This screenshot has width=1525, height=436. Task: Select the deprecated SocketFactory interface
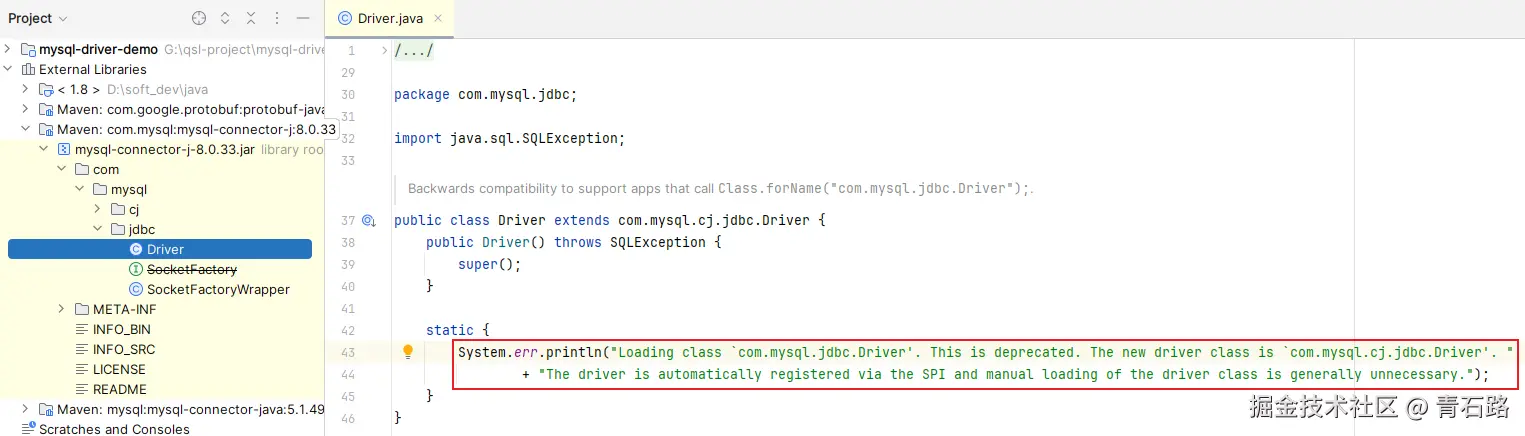[192, 269]
